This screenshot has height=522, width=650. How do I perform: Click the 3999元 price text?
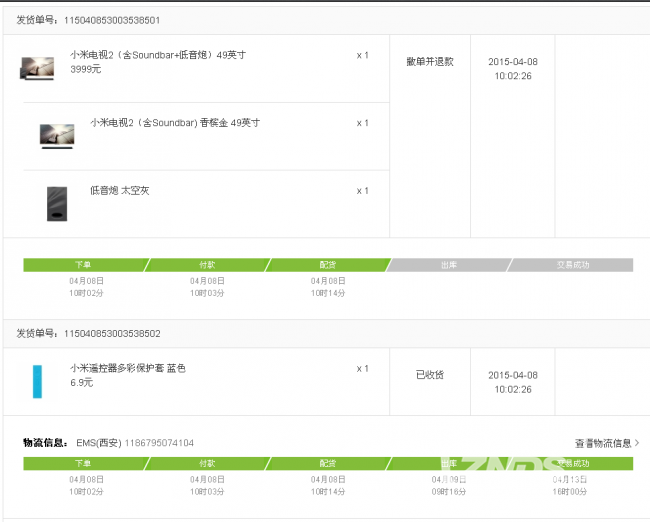(85, 69)
